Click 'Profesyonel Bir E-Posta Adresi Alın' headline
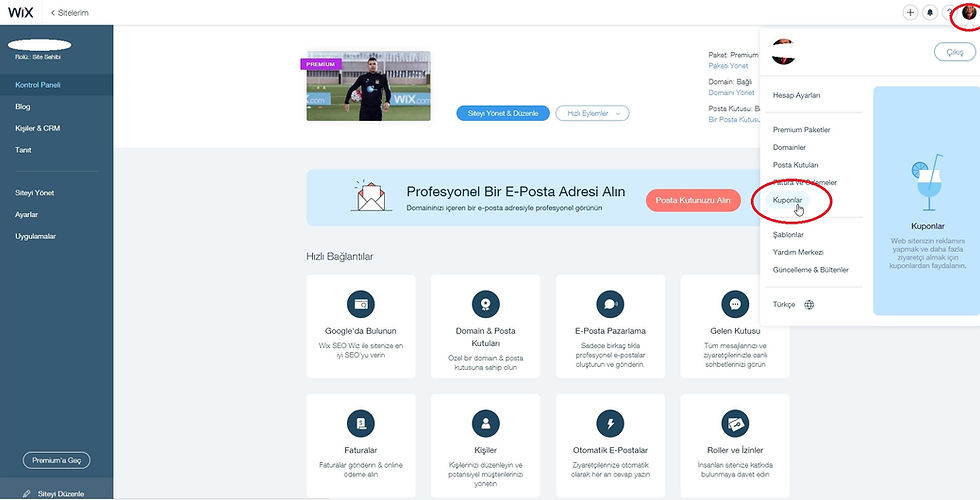Screen dimensions: 980x500 pyautogui.click(x=516, y=191)
